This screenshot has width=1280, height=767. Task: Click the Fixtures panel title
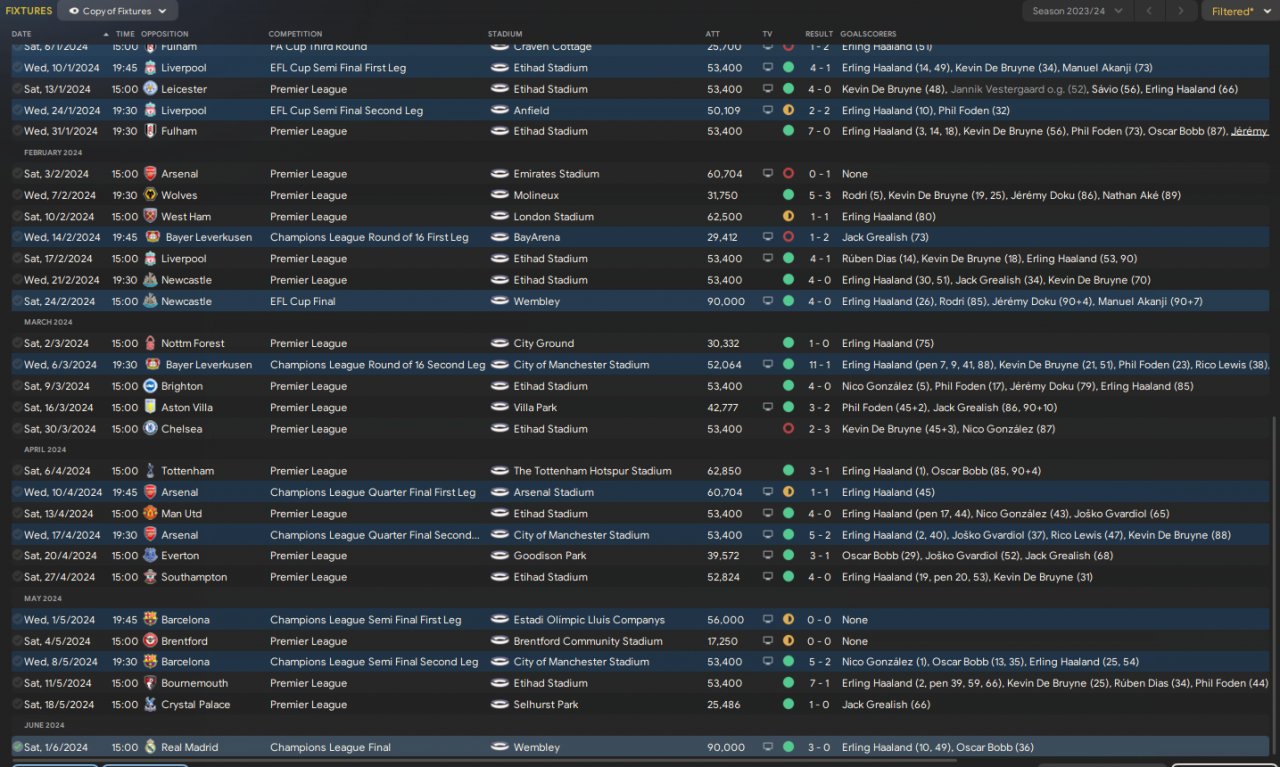(x=29, y=11)
